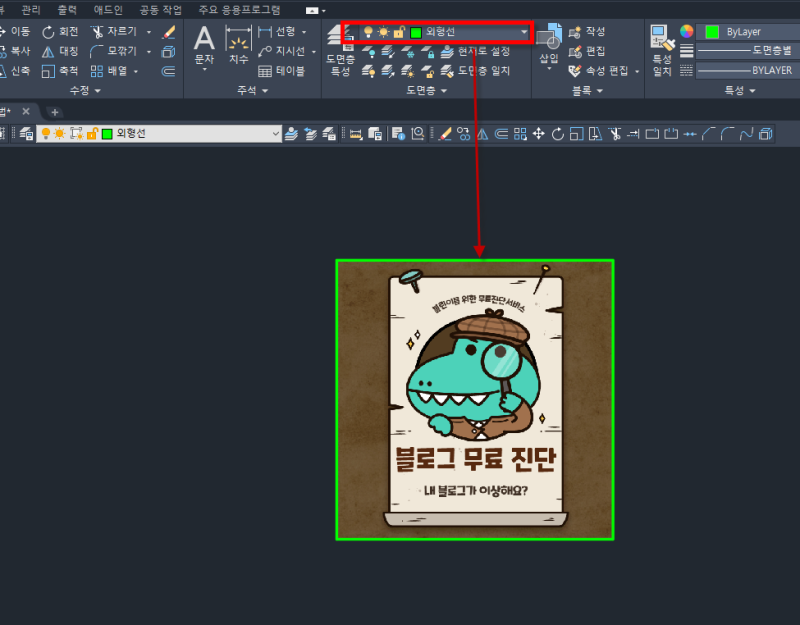Toggle the layer freeze sun icon in ribbon dropdown
Image resolution: width=800 pixels, height=625 pixels.
(384, 32)
